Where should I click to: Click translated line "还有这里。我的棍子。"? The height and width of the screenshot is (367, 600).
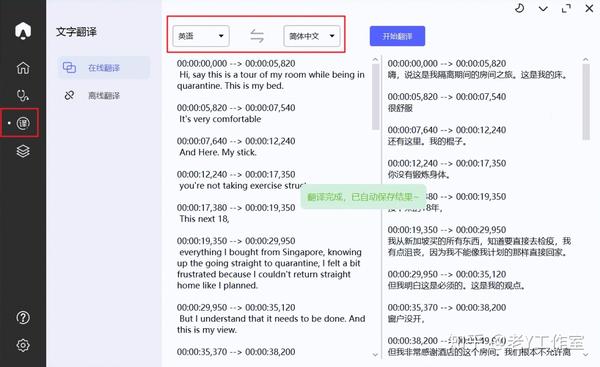(x=427, y=141)
